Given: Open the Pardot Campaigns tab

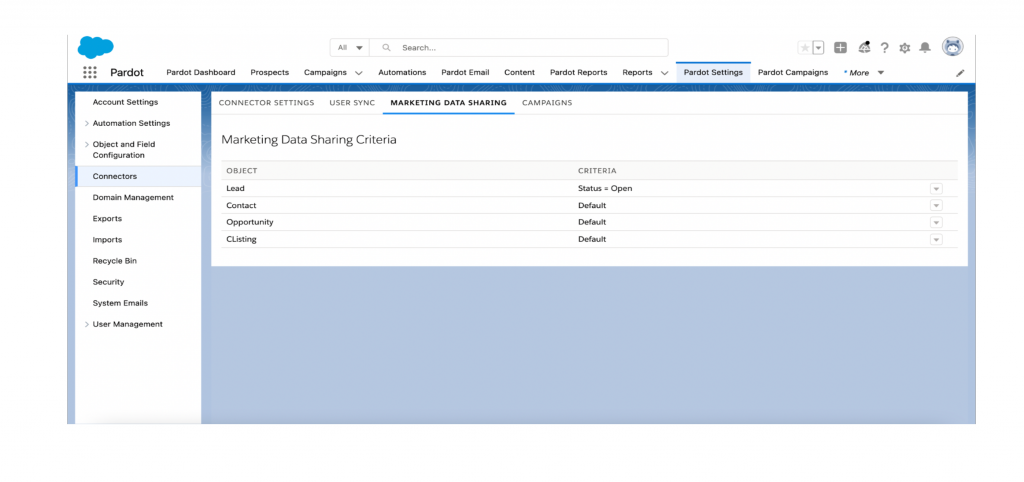Looking at the screenshot, I should pyautogui.click(x=793, y=72).
